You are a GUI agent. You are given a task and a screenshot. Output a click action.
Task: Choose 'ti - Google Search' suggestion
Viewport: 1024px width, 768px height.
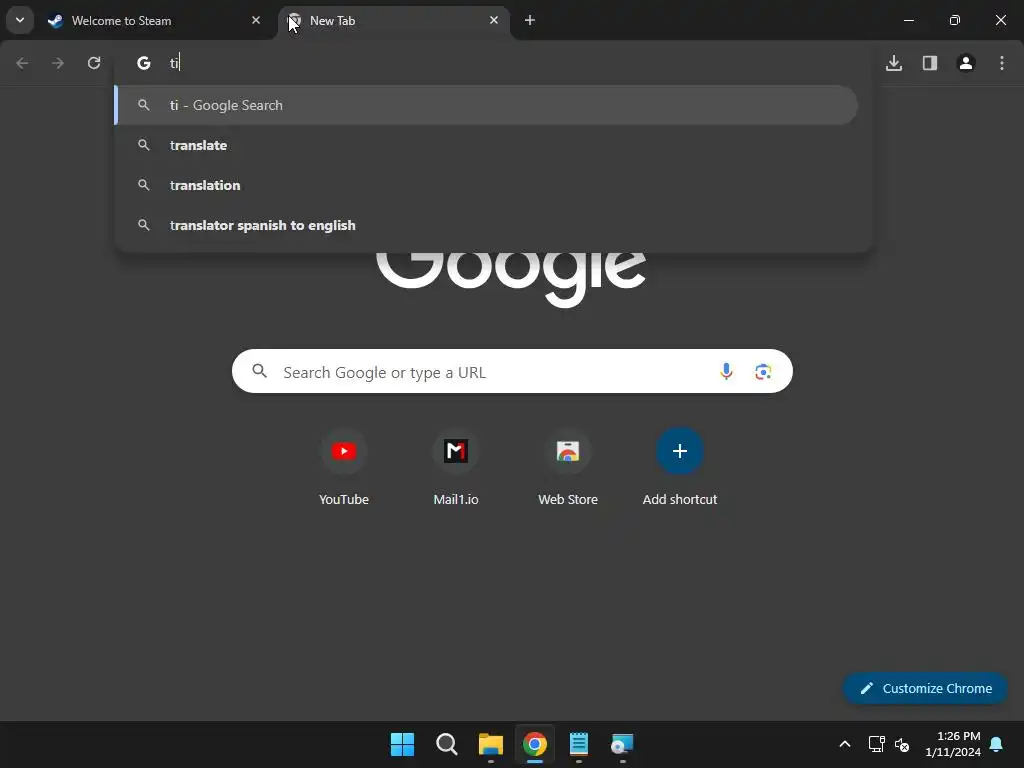point(486,105)
